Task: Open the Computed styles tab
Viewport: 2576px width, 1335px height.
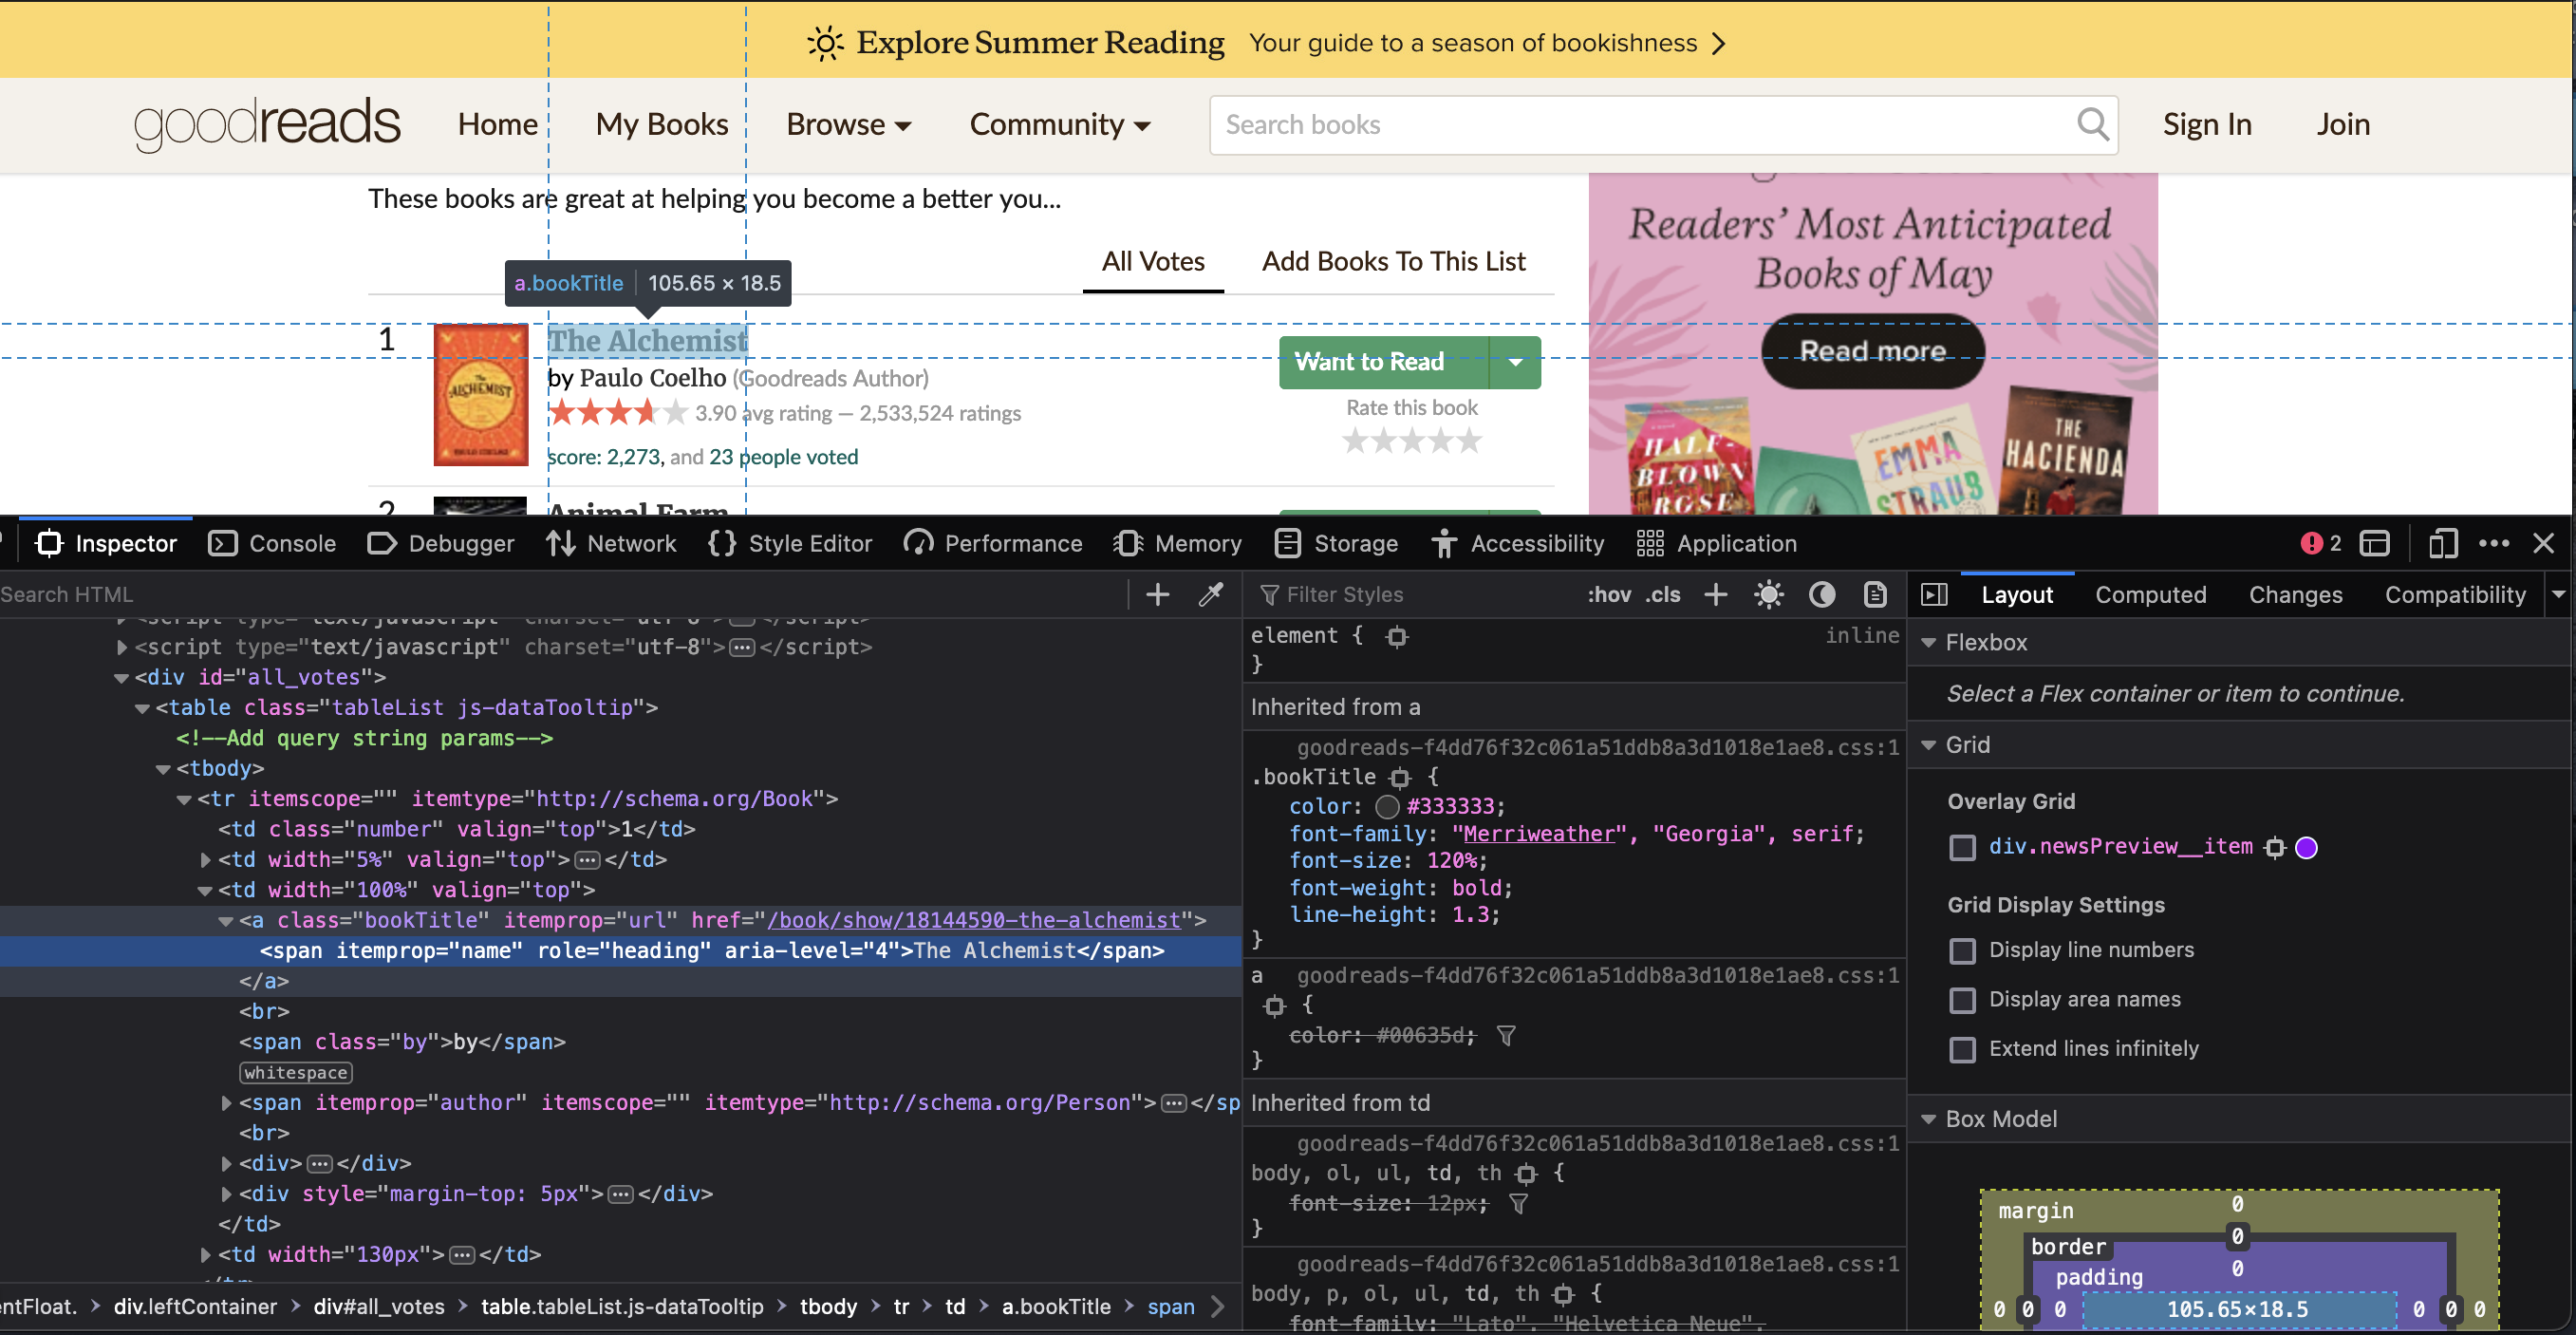Action: pyautogui.click(x=2150, y=595)
